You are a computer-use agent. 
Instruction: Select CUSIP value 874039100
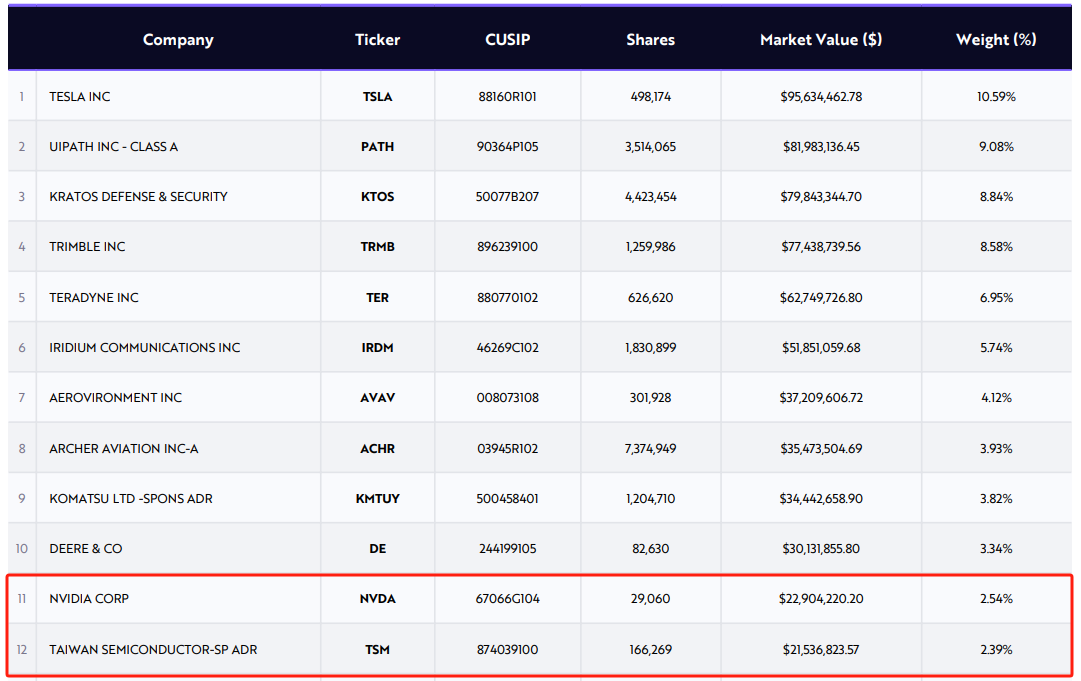[507, 649]
